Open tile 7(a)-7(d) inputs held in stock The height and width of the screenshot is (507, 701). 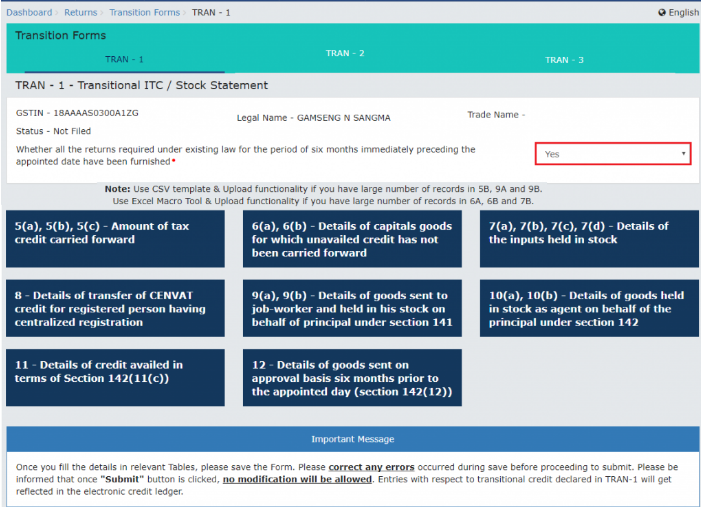(588, 239)
